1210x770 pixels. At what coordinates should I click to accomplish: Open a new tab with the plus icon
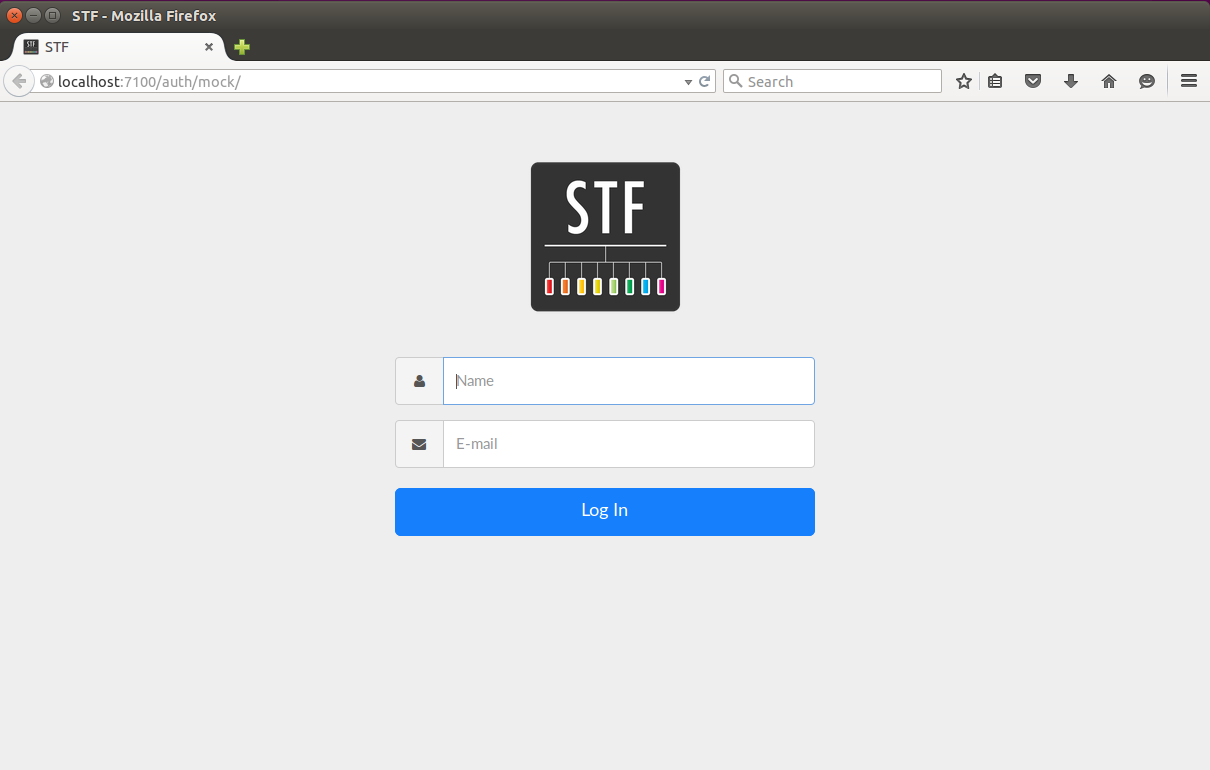point(242,47)
